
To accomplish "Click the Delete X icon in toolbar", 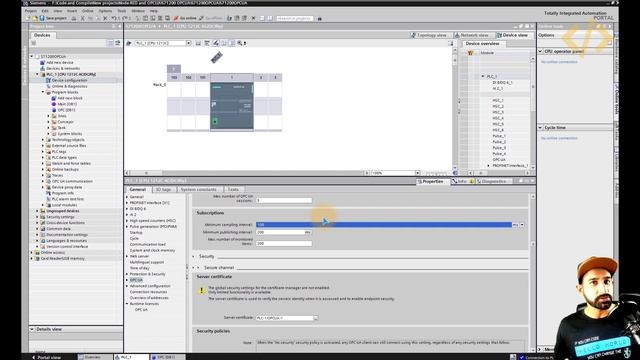I will point(105,18).
